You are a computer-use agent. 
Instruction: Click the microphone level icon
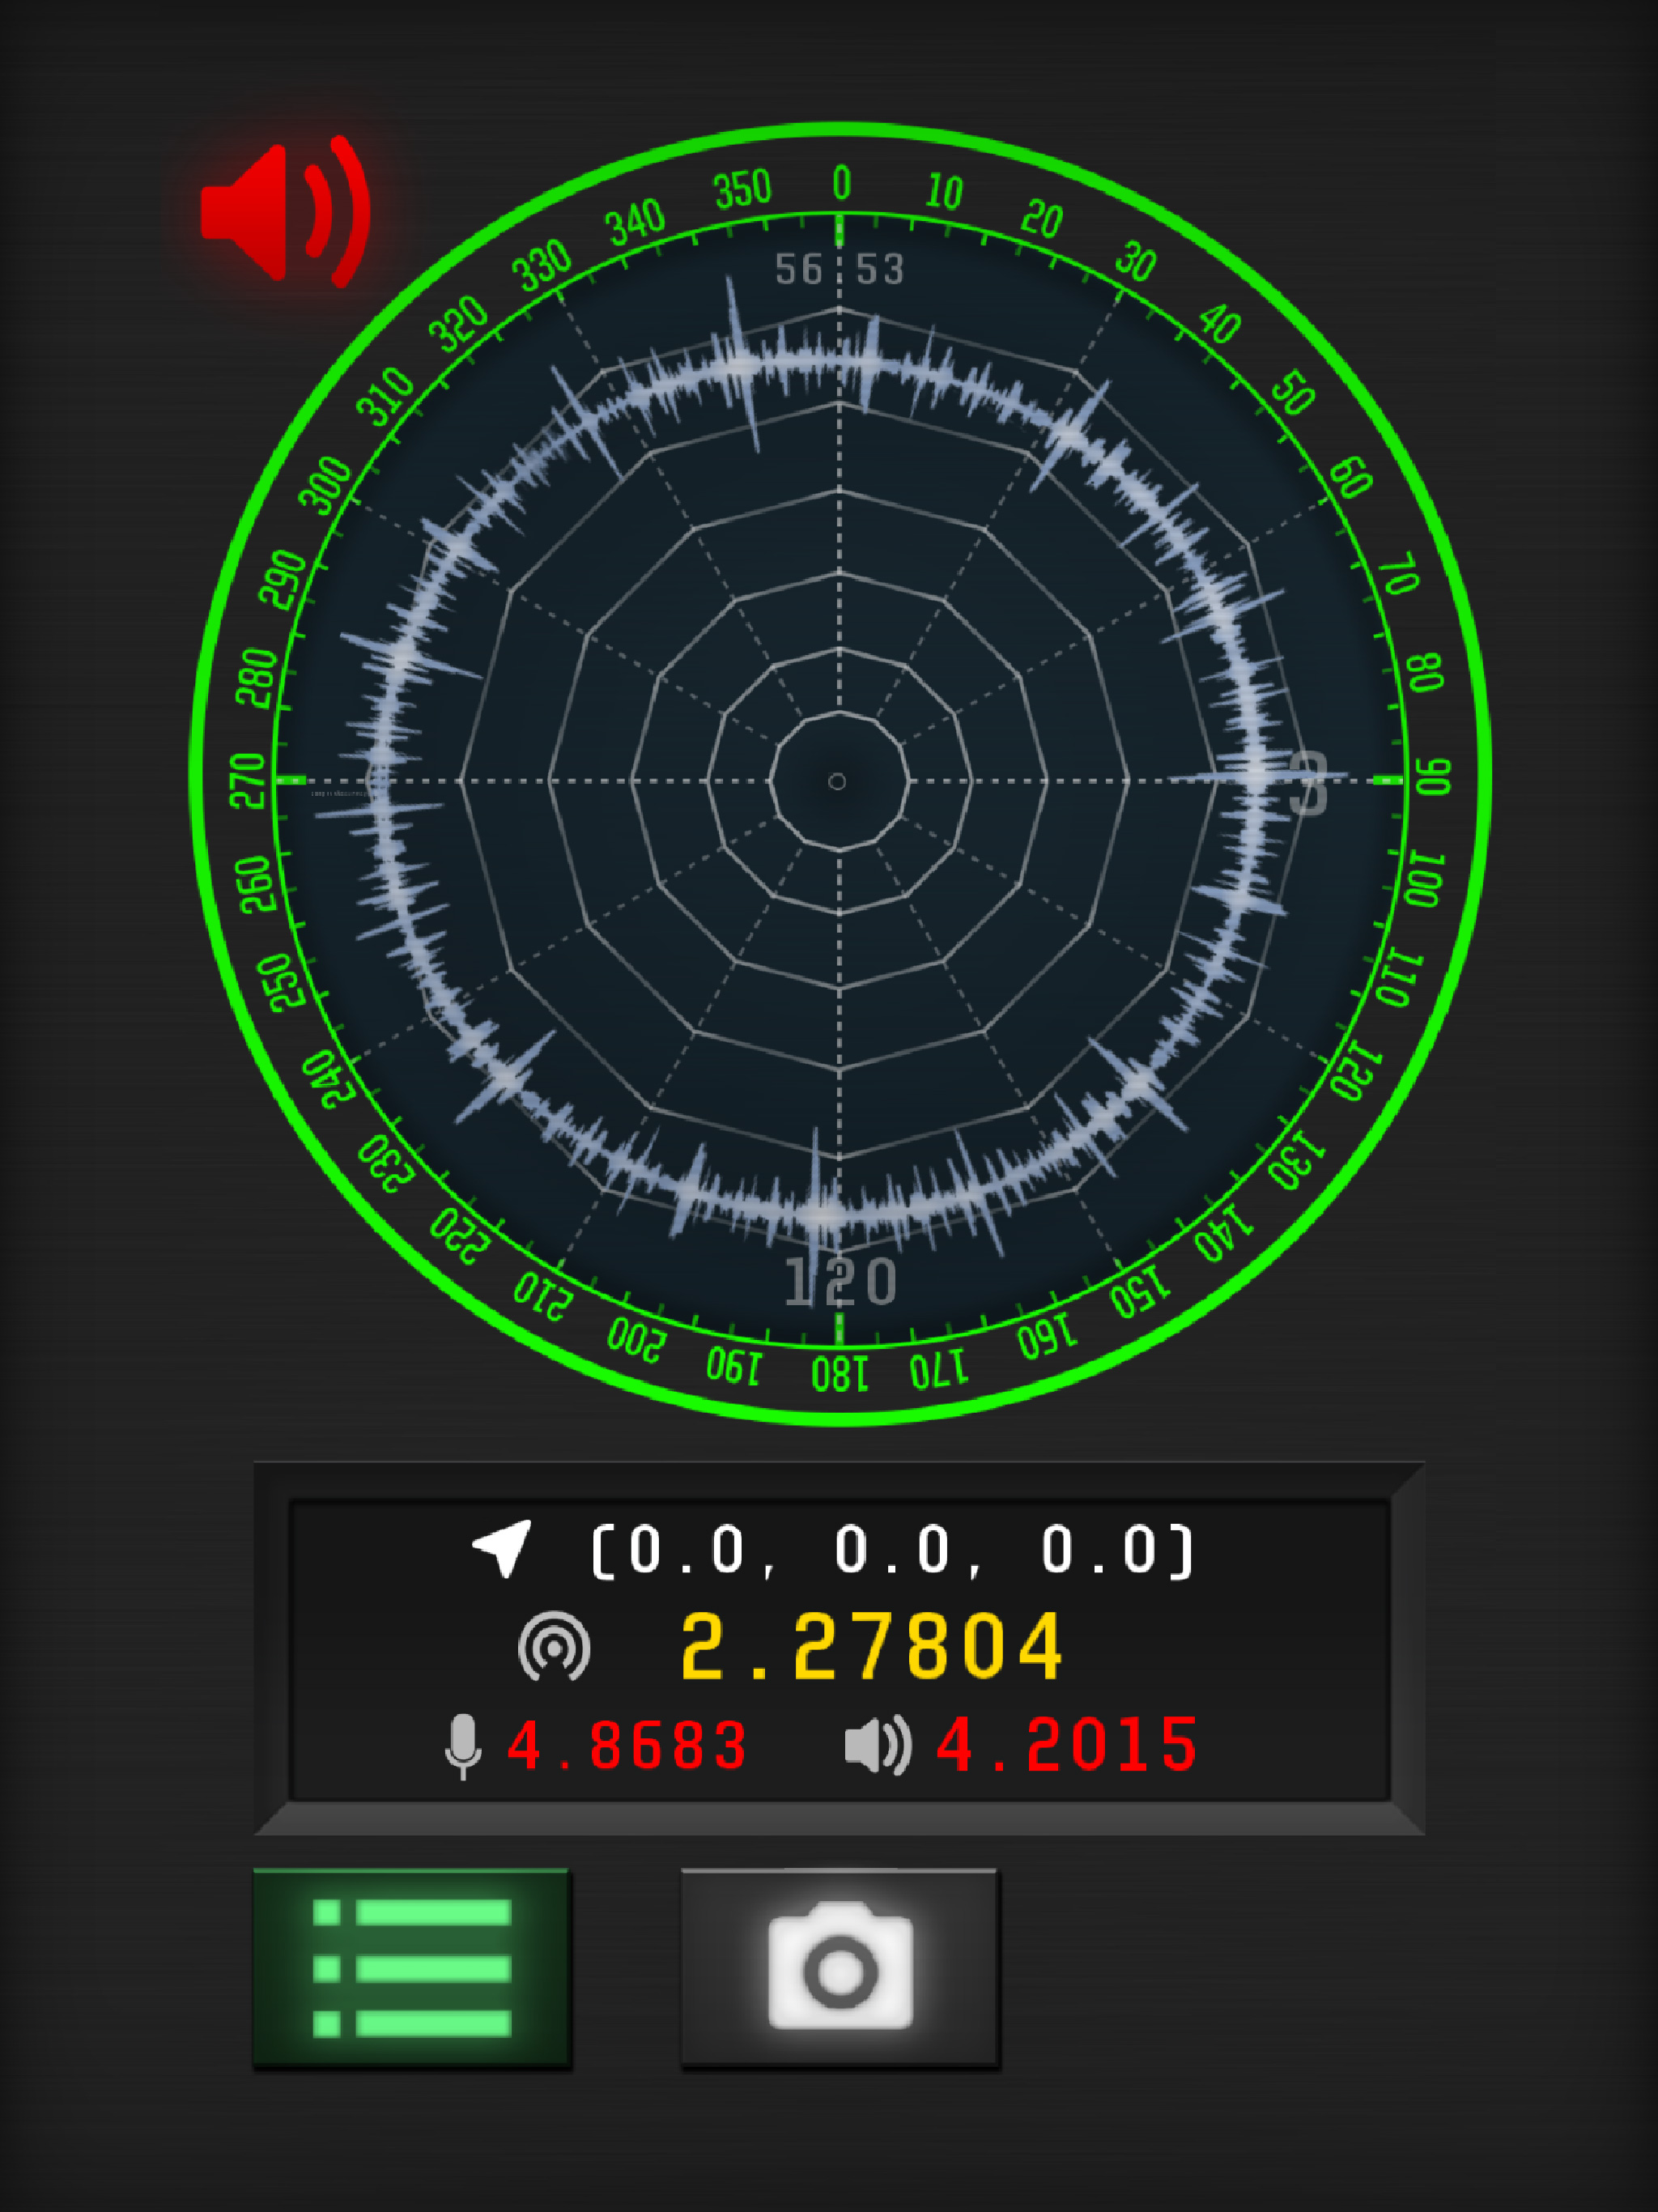click(462, 1746)
